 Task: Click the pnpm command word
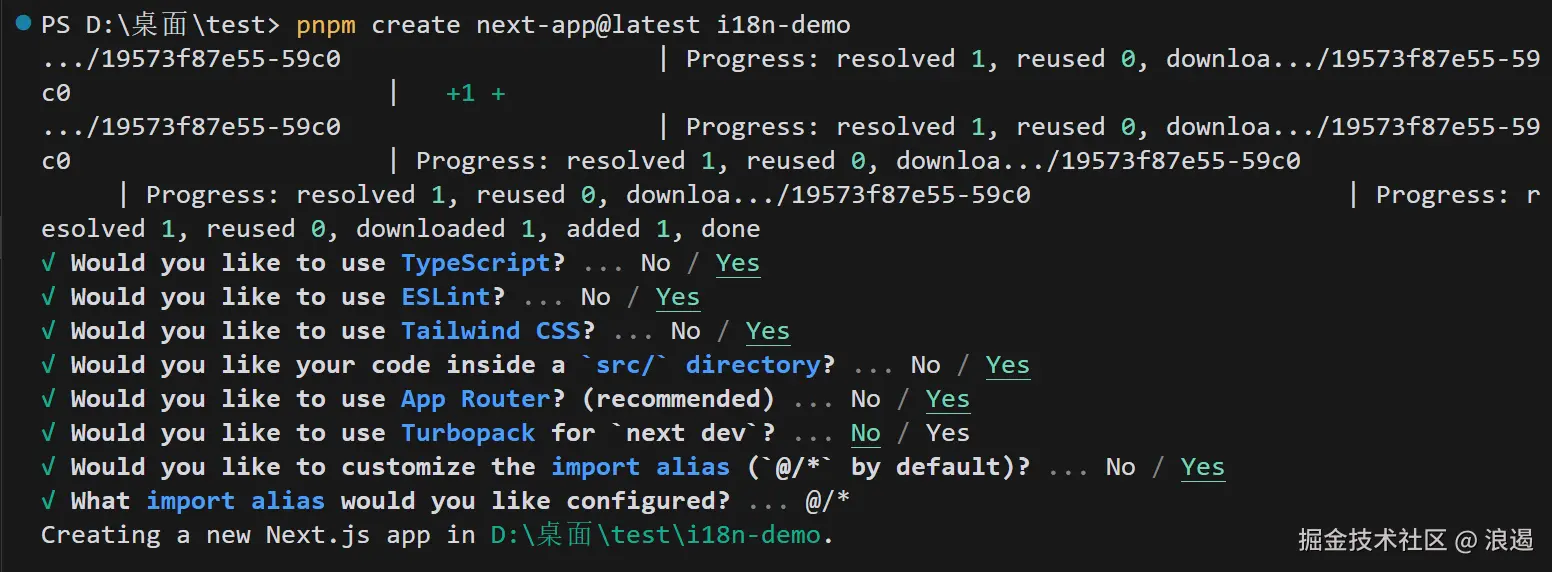tap(325, 24)
